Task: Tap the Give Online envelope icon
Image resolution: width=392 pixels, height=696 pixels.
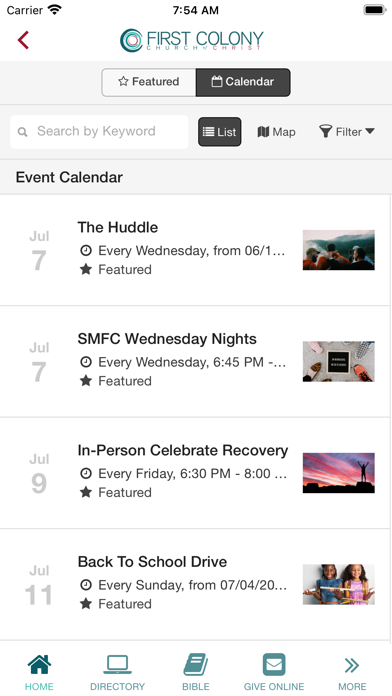Action: (x=274, y=664)
